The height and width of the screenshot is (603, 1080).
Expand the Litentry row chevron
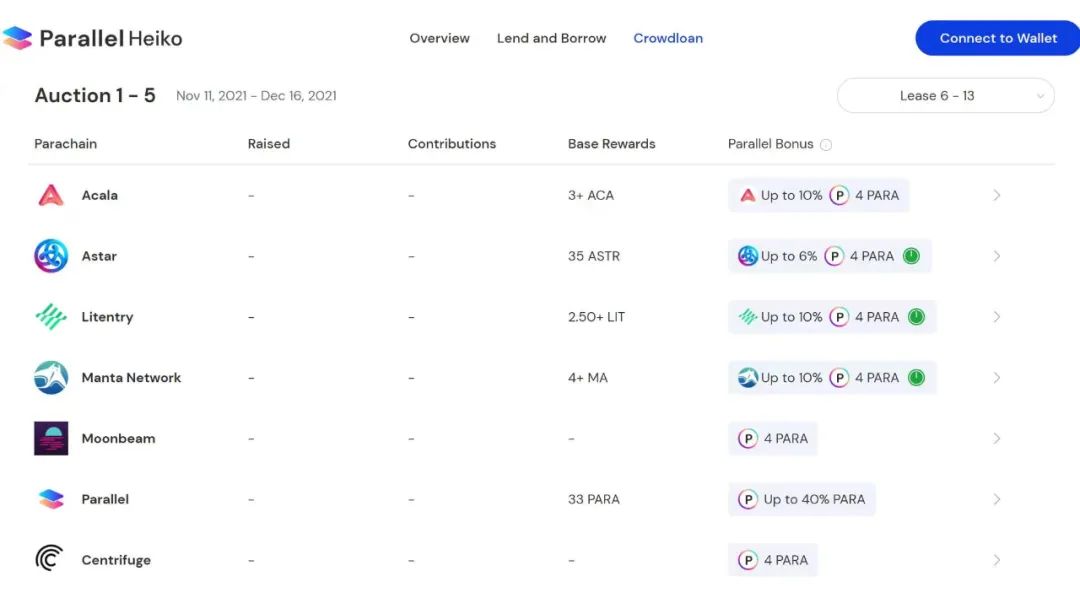point(997,317)
